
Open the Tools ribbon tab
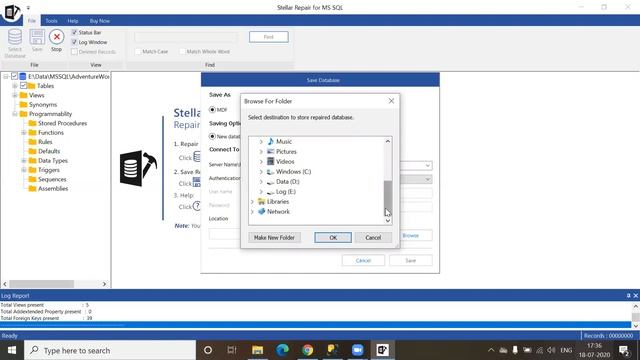click(51, 20)
